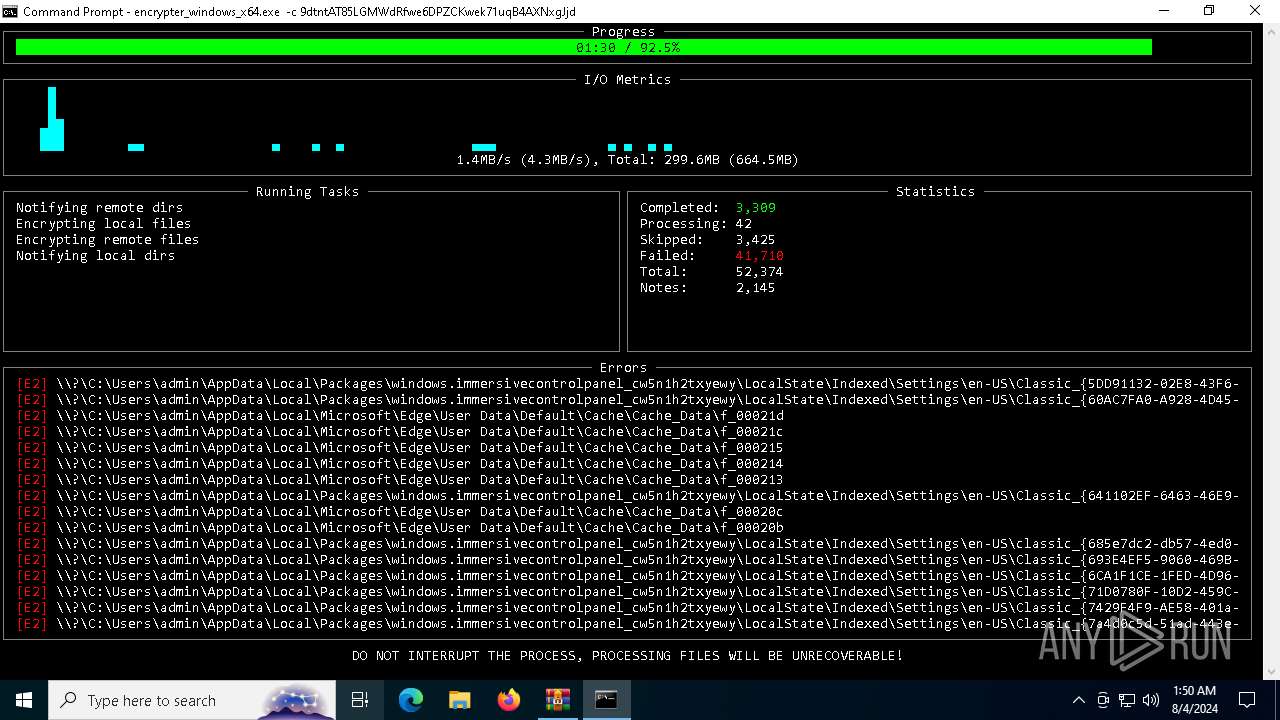Click error line for Cache_Data\f_00021c
Viewport: 1280px width, 720px height.
[400, 432]
